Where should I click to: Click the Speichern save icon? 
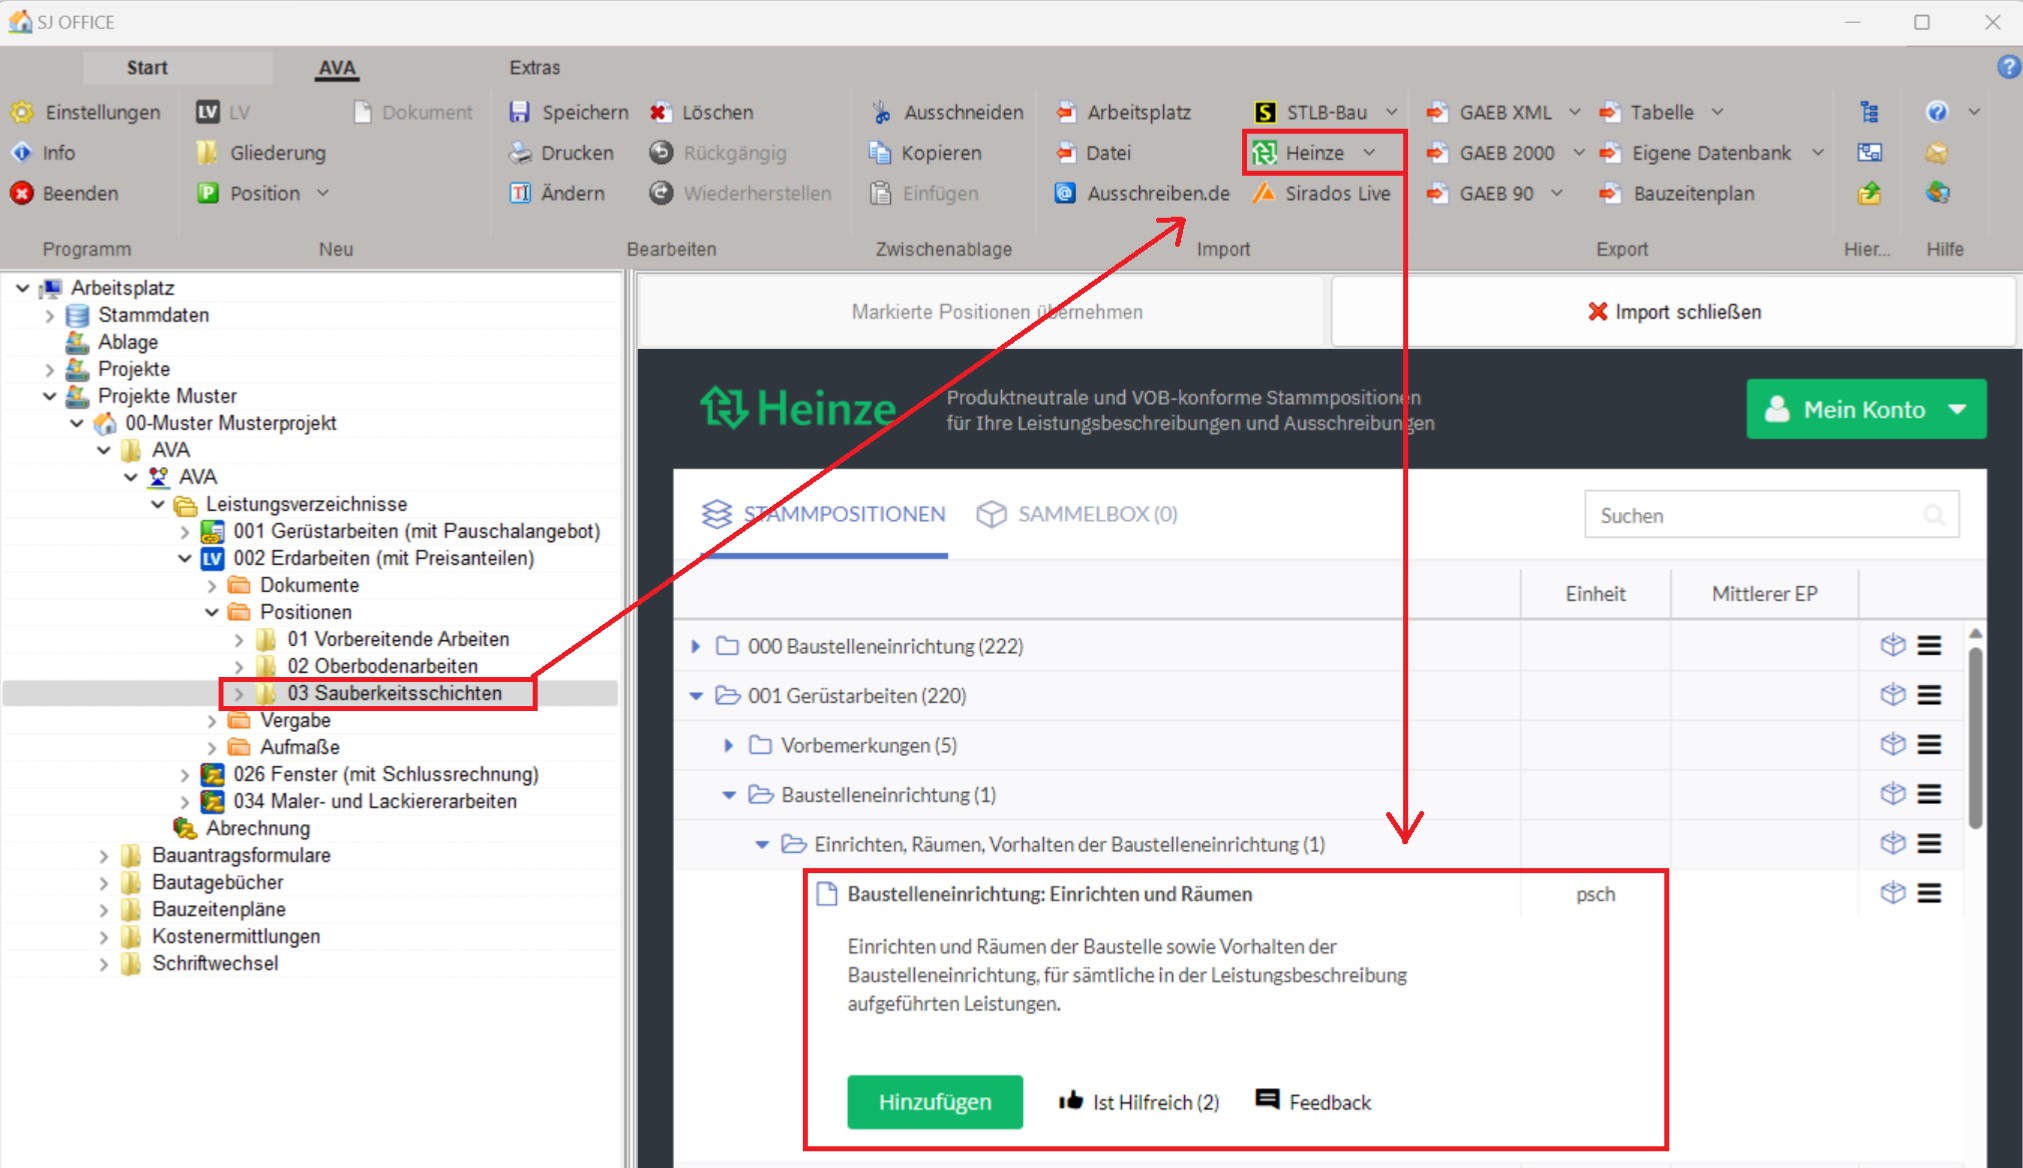(520, 112)
